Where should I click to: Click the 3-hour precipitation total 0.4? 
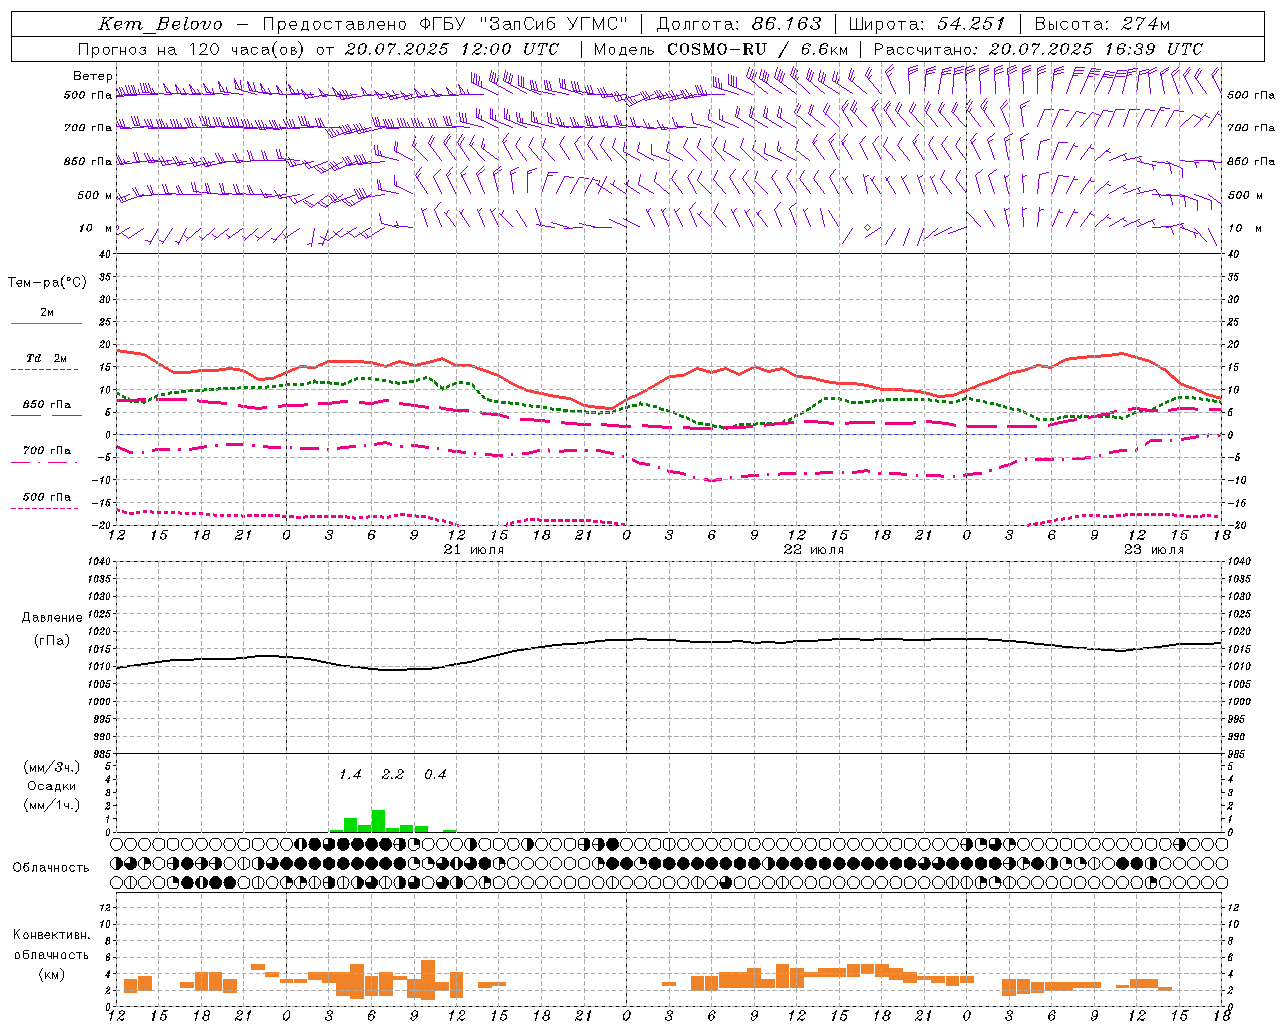pos(435,774)
